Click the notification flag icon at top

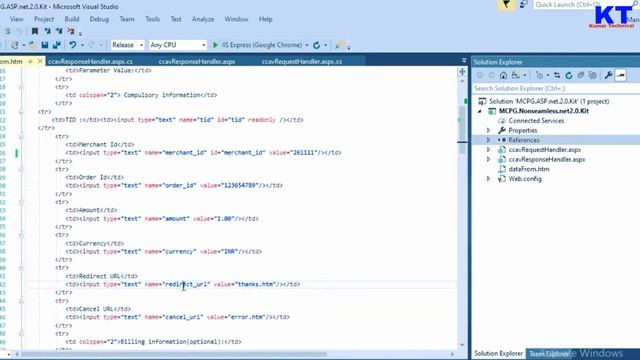506,4
